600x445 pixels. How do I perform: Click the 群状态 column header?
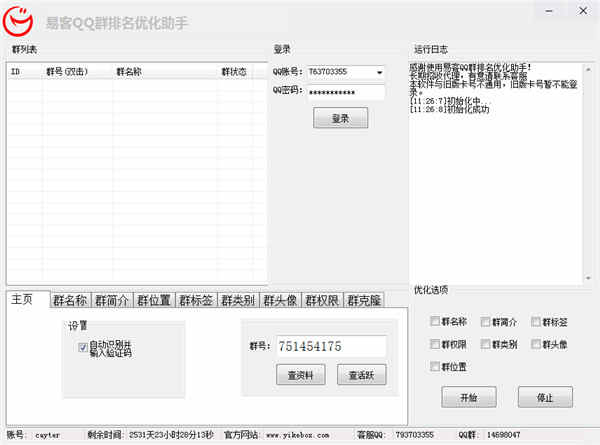point(235,72)
